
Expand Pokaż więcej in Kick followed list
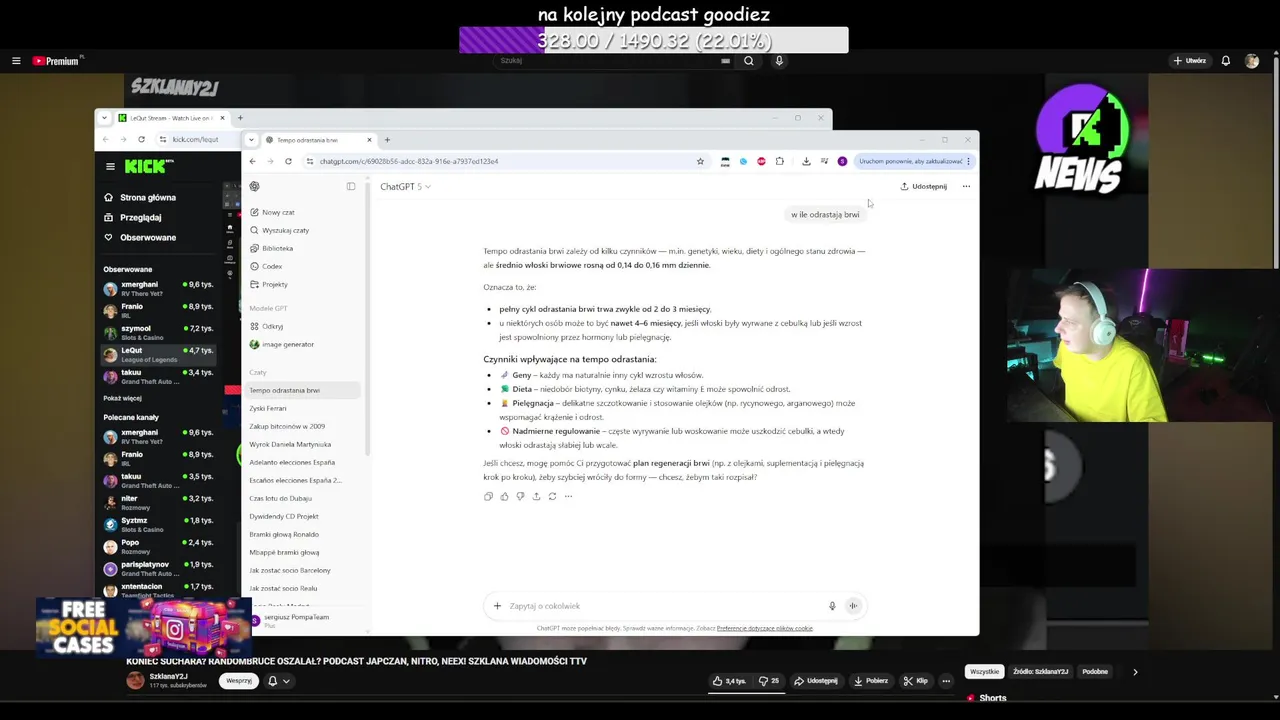[x=122, y=398]
